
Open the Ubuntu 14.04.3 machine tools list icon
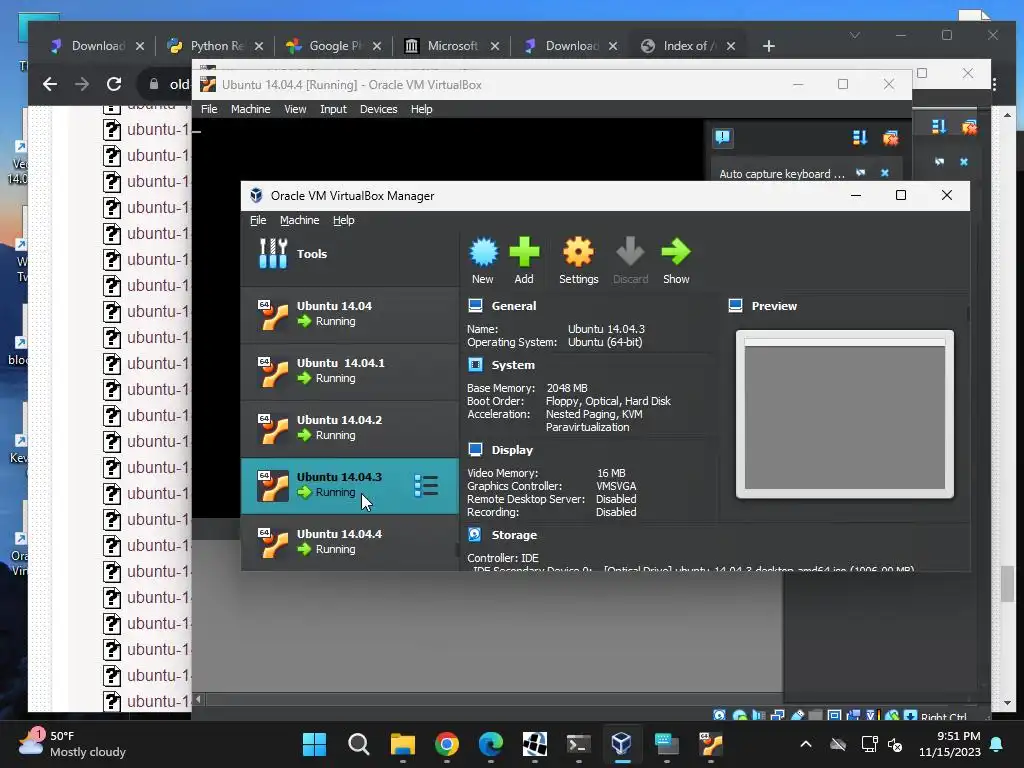pyautogui.click(x=426, y=485)
